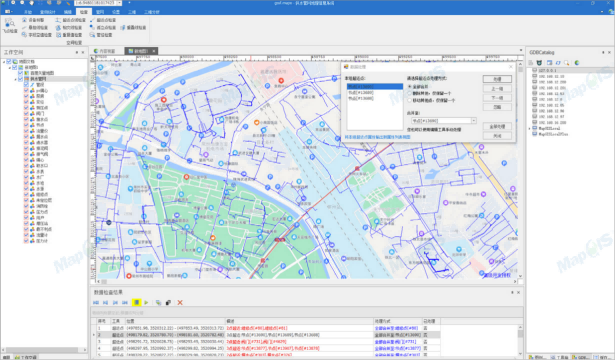Click the 飞点检查 large ribbon icon
Viewport: 615px width, 360px height.
[x=9, y=24]
